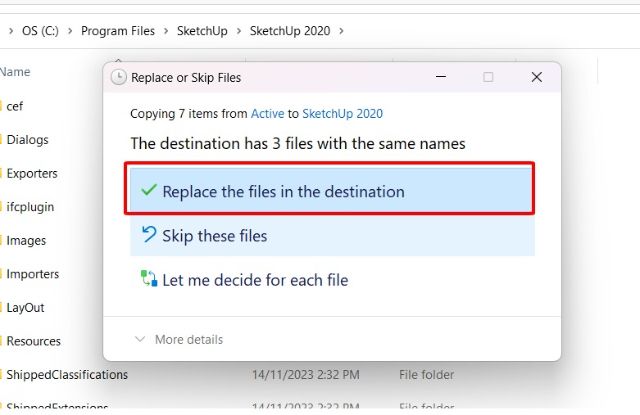Select the Exporters folder in file list

(32, 173)
